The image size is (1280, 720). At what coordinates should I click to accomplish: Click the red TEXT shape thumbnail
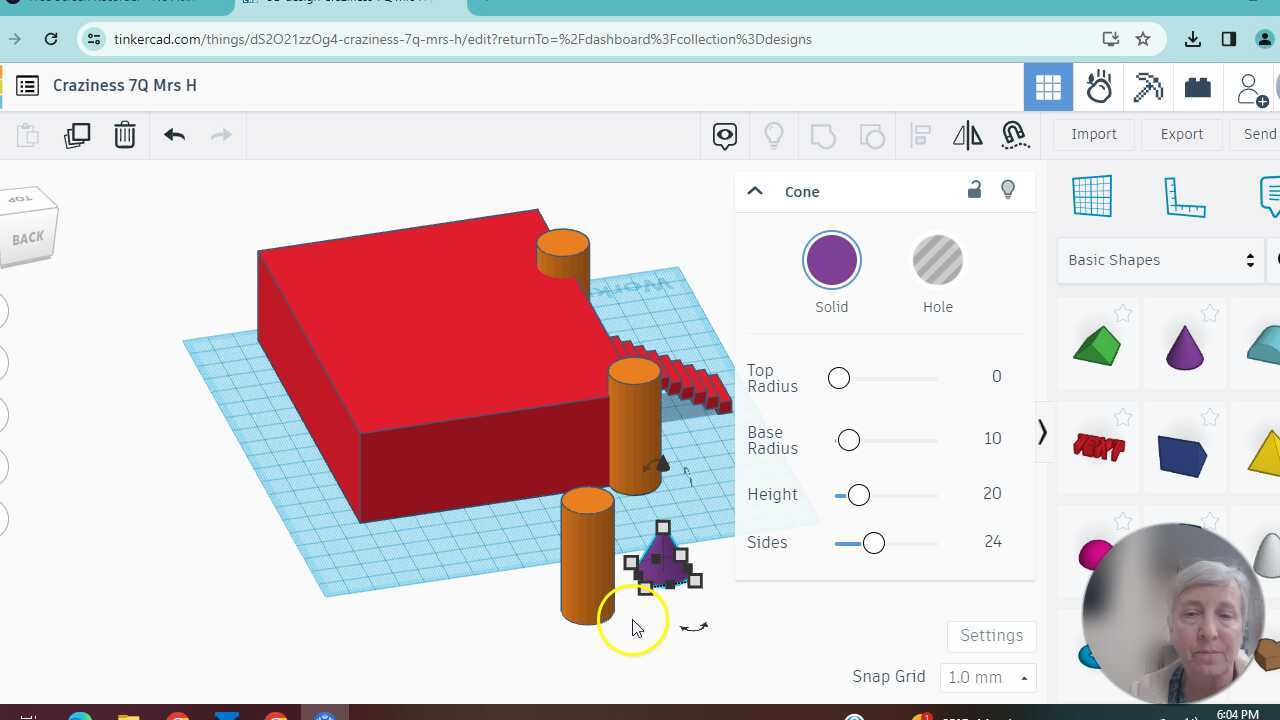click(x=1097, y=447)
